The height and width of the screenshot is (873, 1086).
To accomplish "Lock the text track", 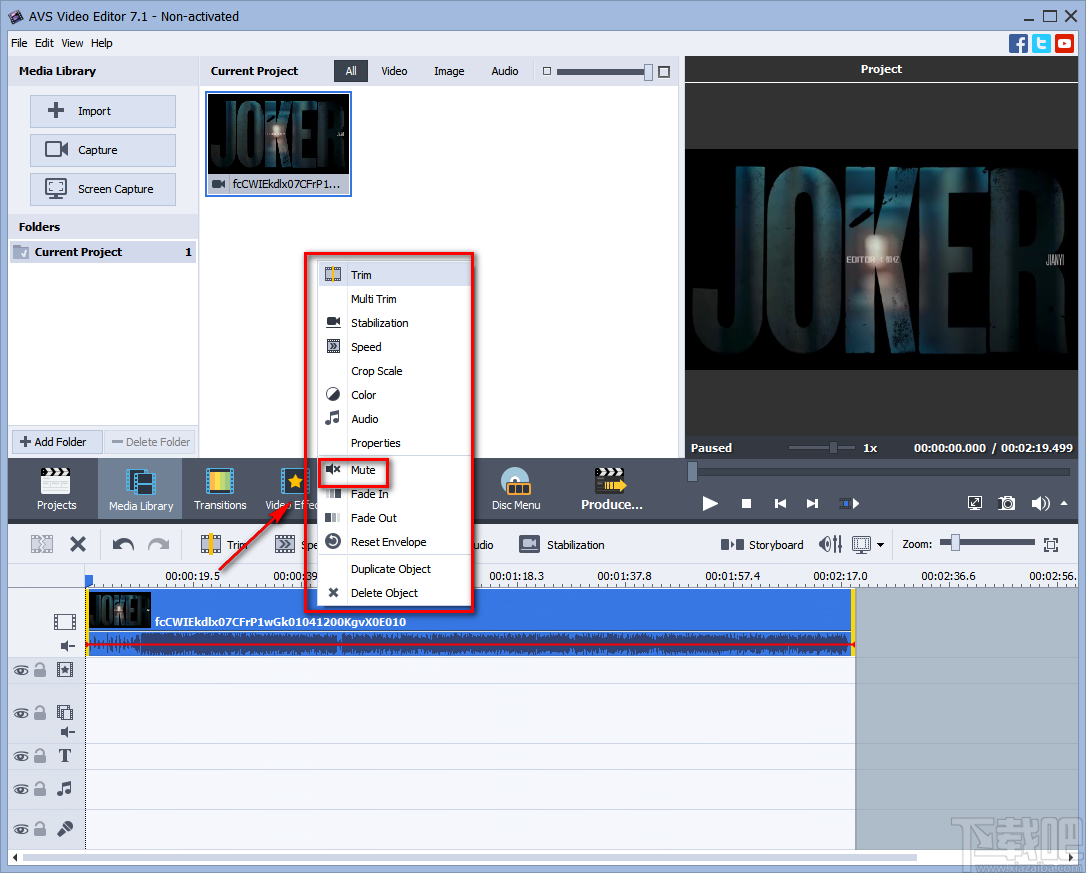I will click(x=40, y=756).
